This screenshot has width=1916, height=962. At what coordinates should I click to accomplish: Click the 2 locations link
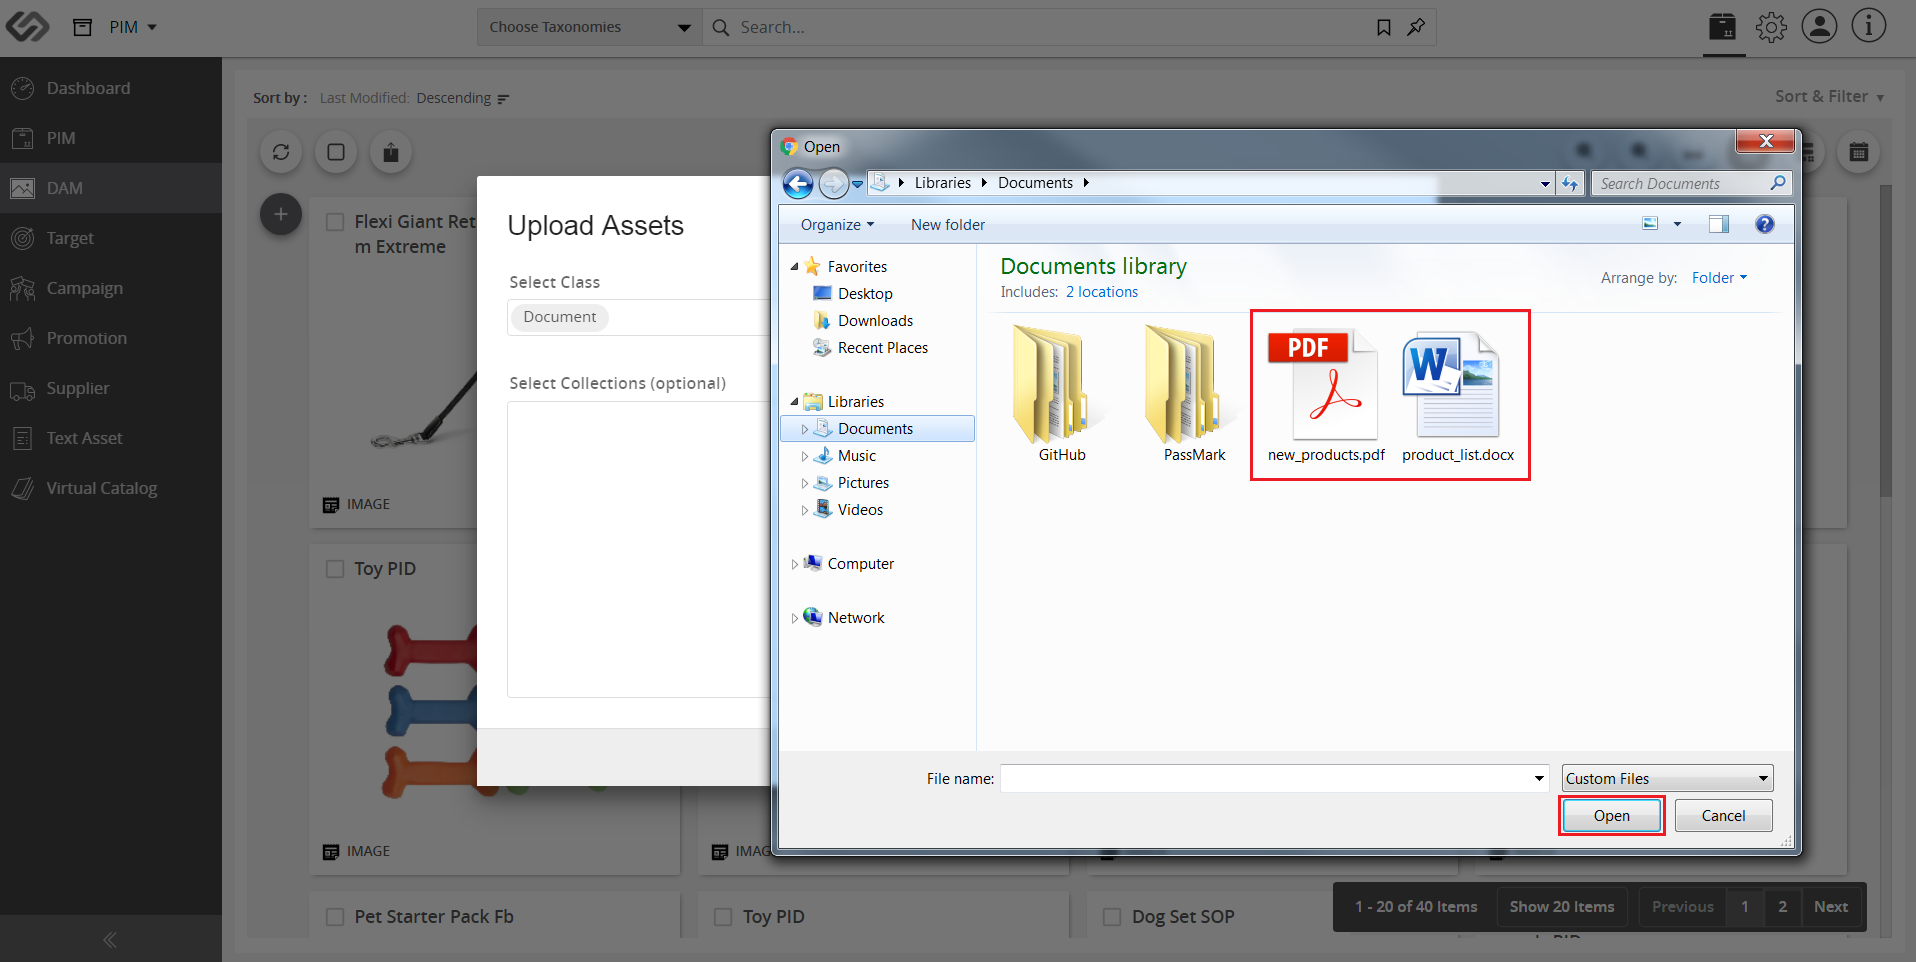1102,292
